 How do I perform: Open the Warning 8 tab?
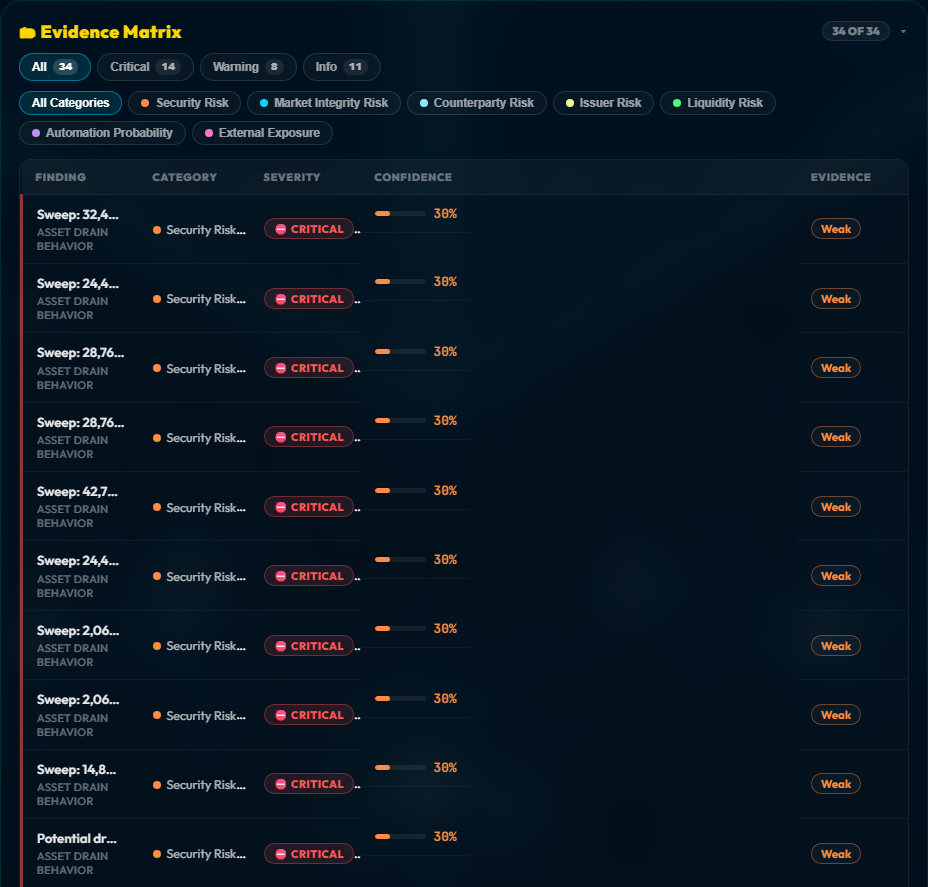click(x=248, y=67)
